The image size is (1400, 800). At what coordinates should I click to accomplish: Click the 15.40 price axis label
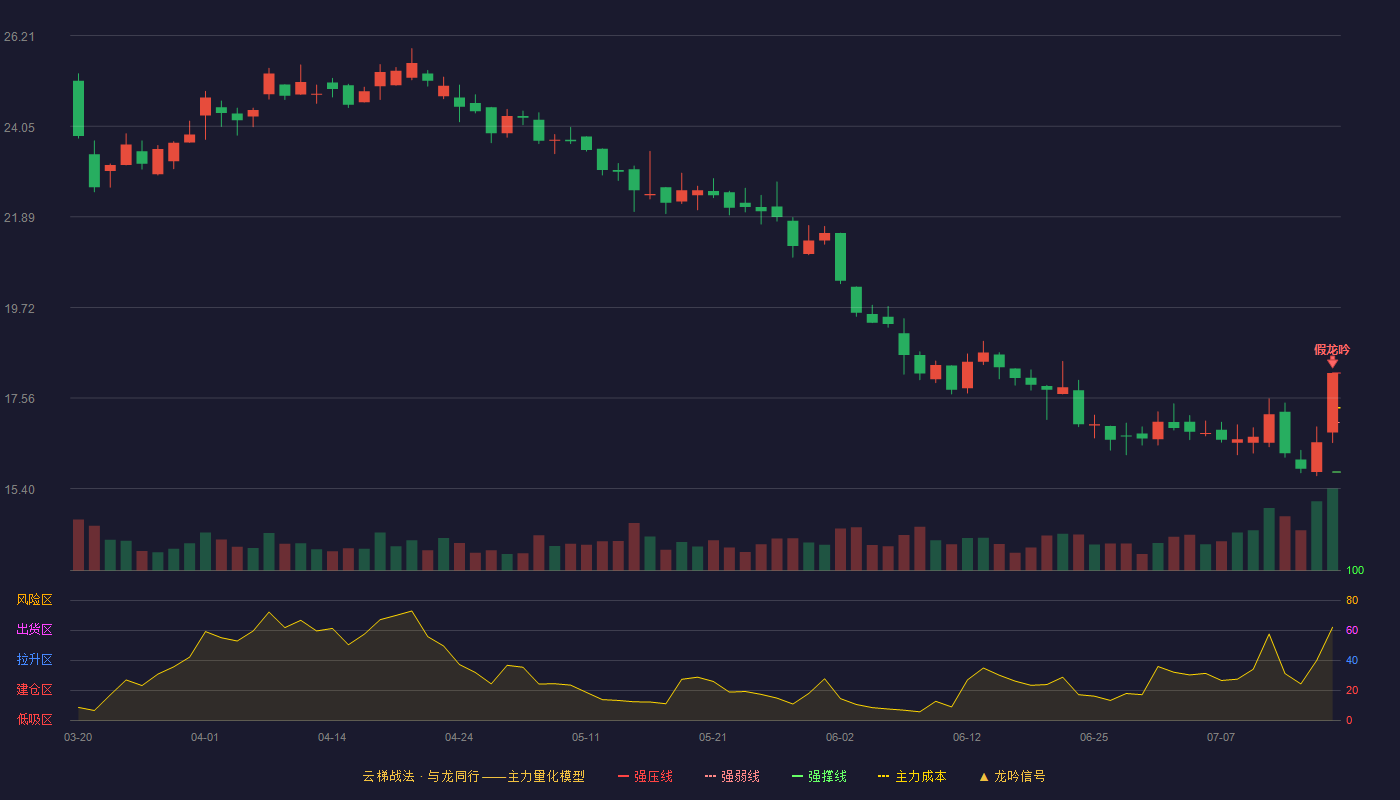pyautogui.click(x=19, y=490)
